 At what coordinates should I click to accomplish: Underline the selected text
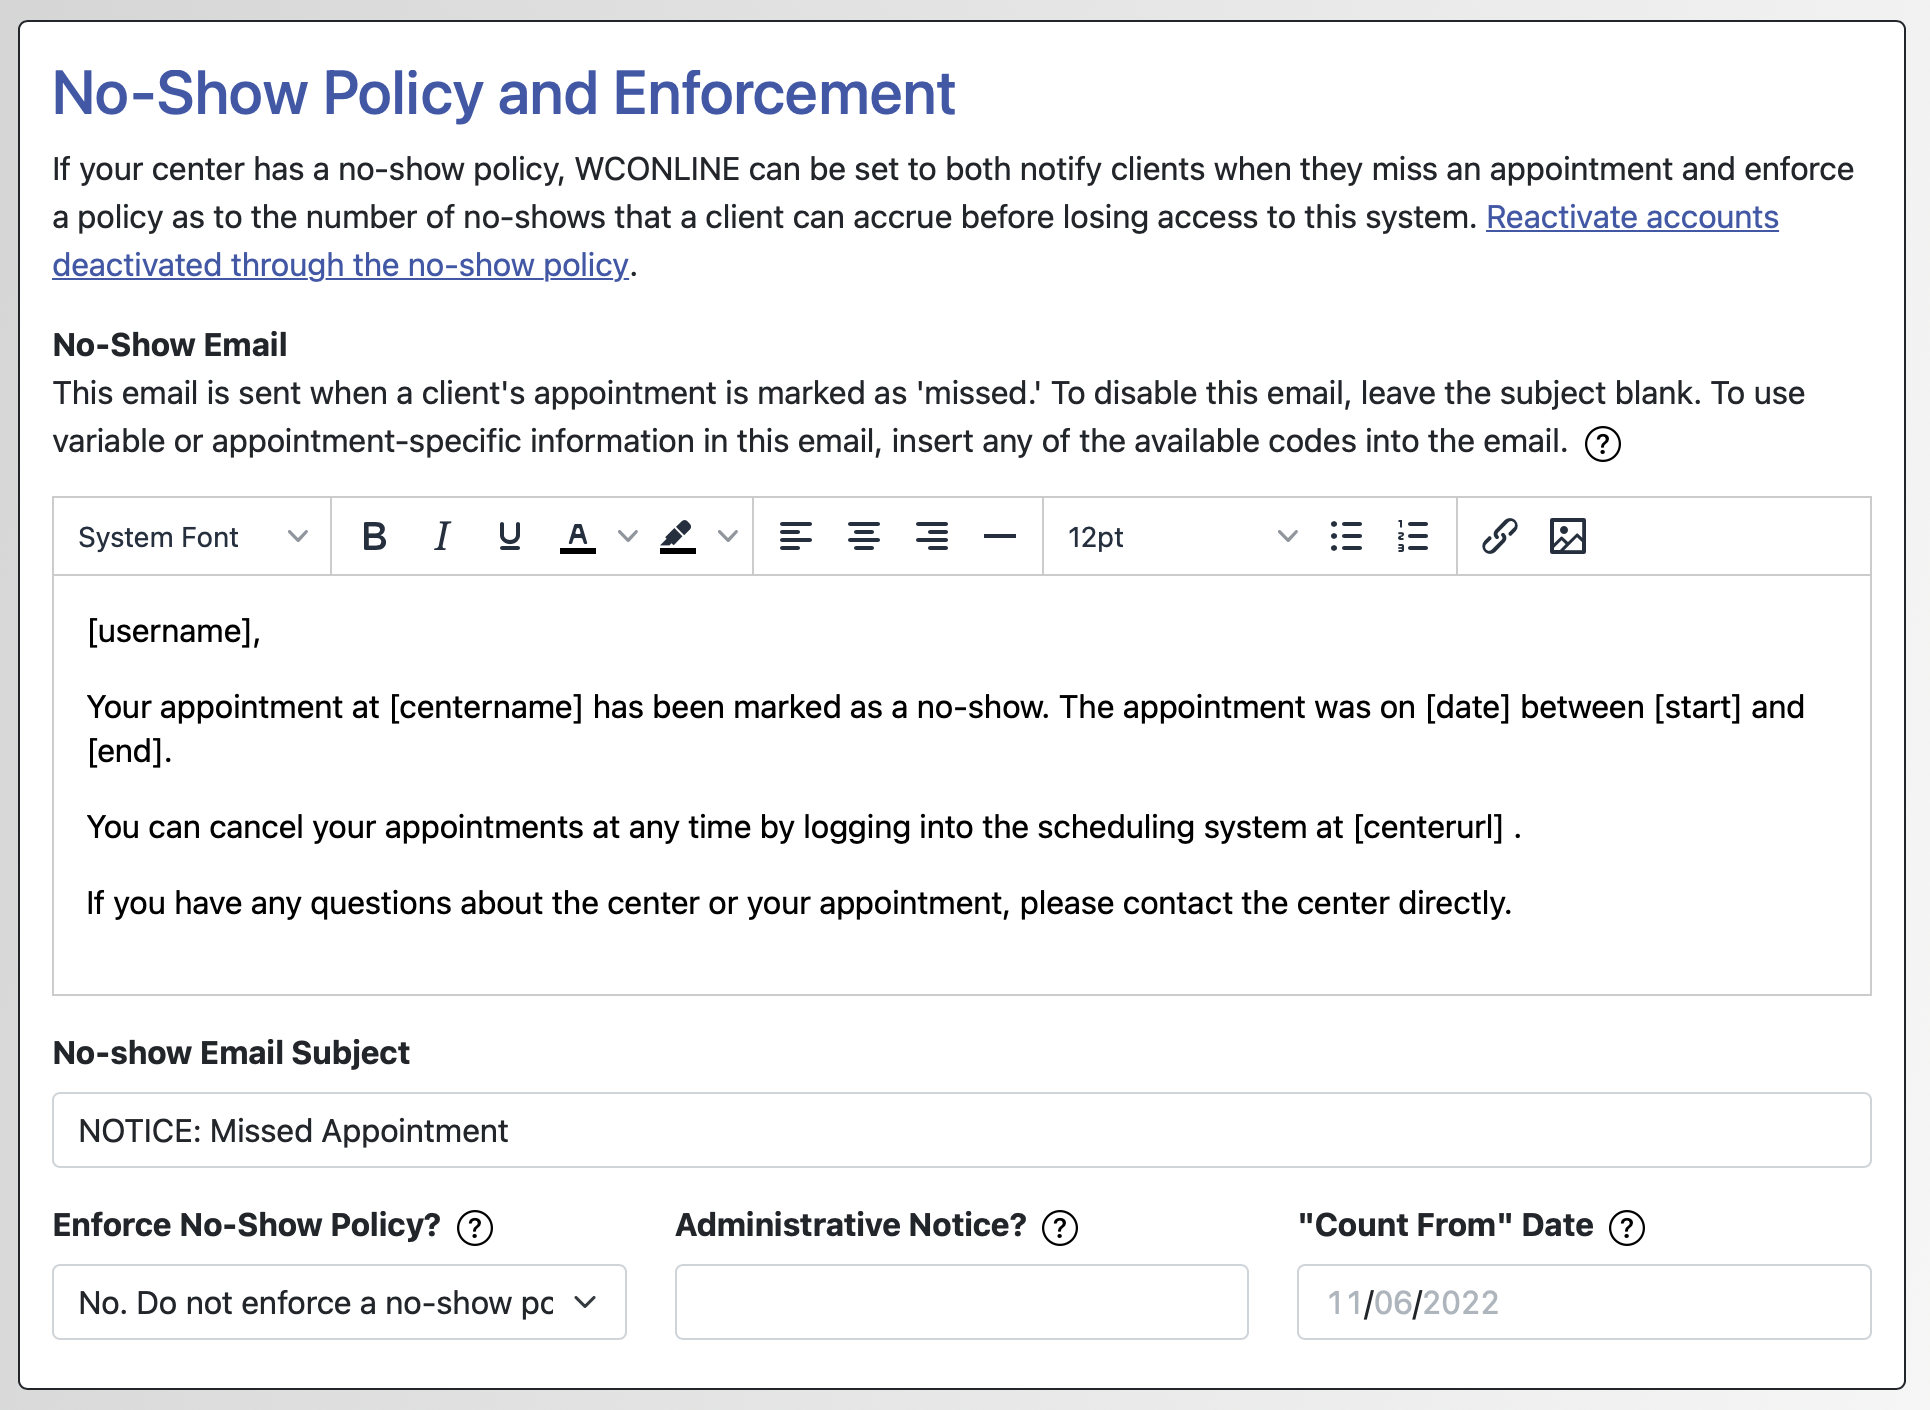509,537
